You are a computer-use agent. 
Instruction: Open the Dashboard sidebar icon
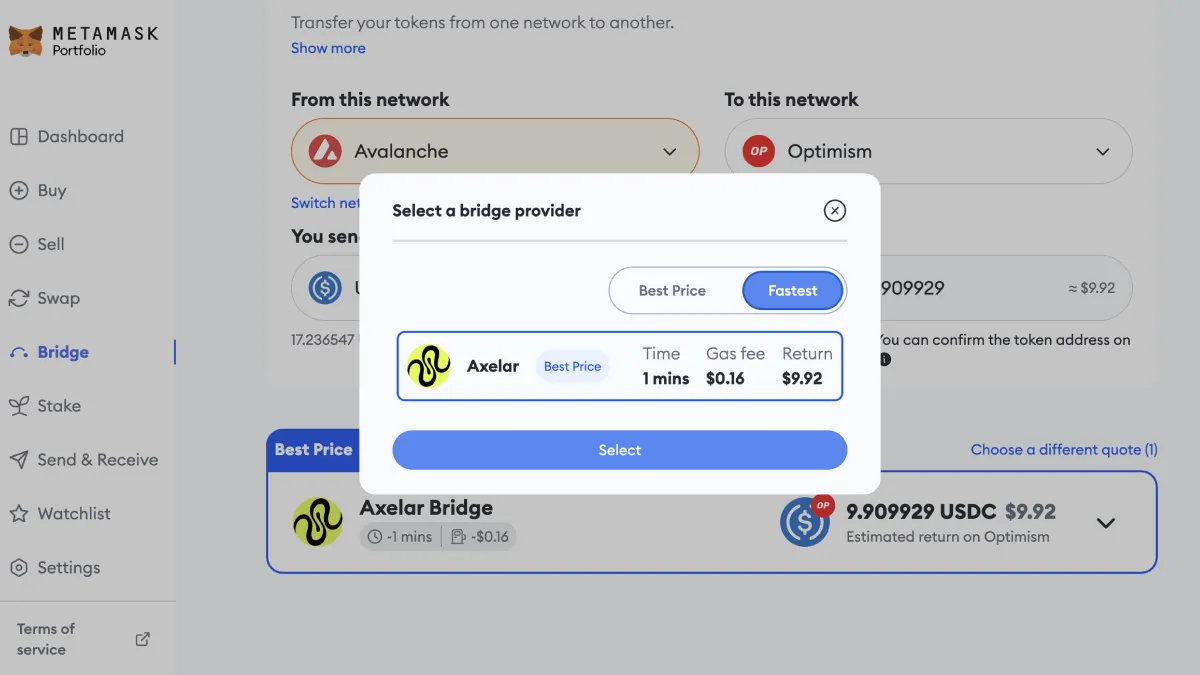[18, 137]
